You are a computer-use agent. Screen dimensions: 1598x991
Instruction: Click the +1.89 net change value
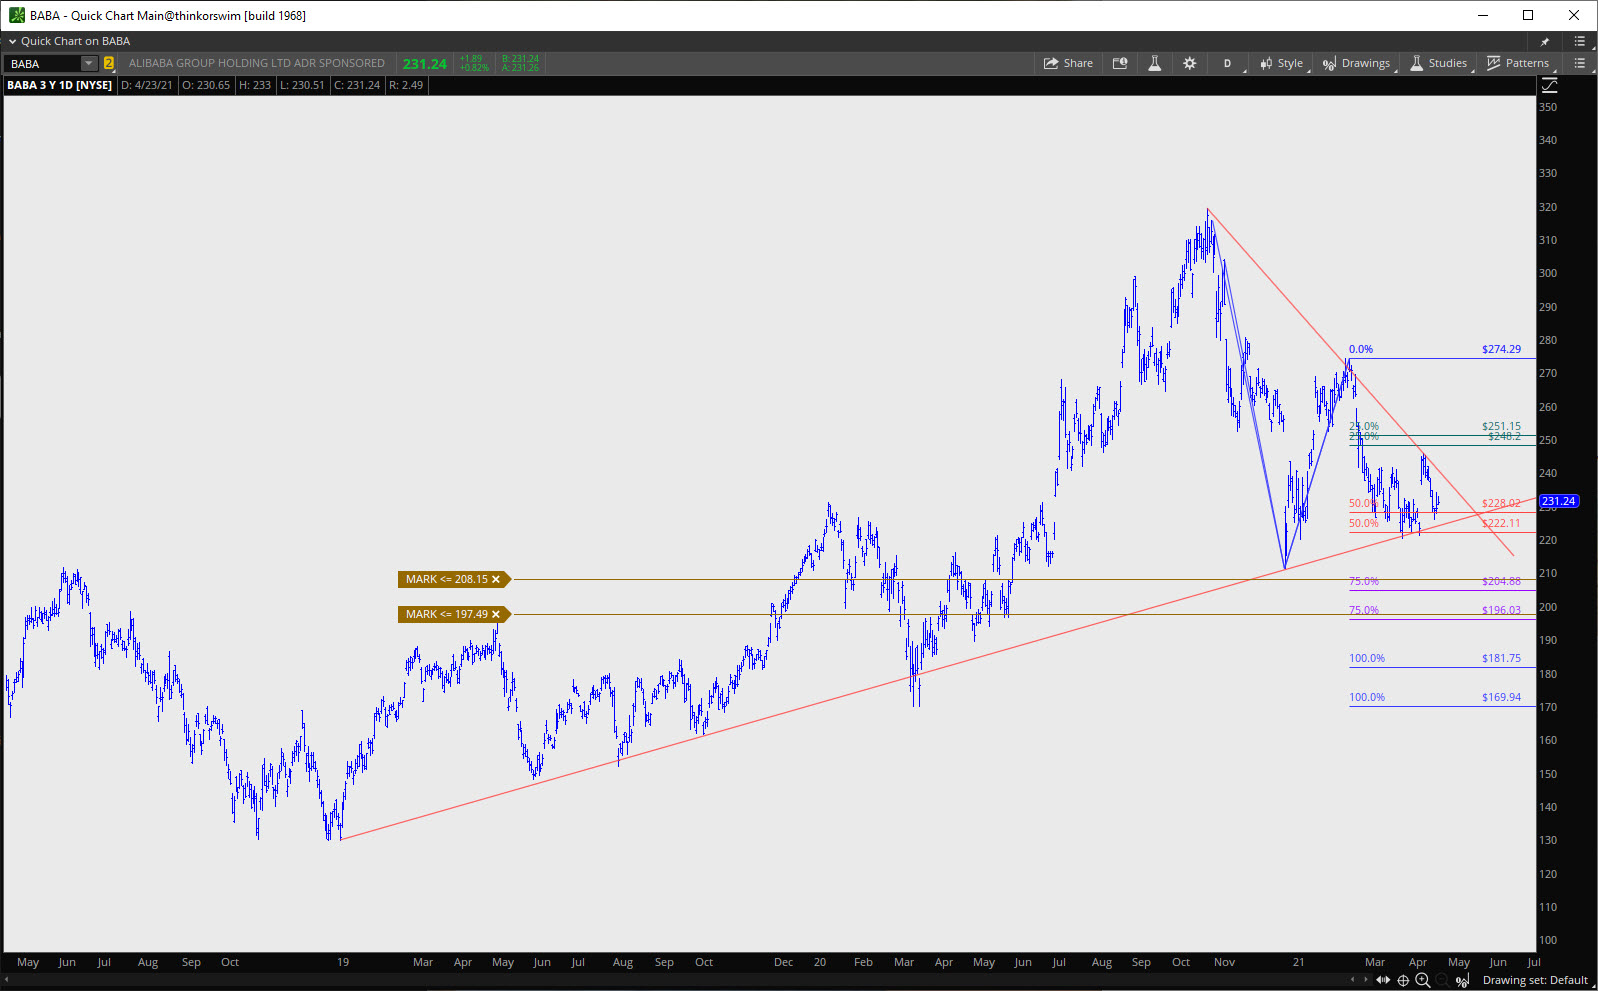(470, 59)
